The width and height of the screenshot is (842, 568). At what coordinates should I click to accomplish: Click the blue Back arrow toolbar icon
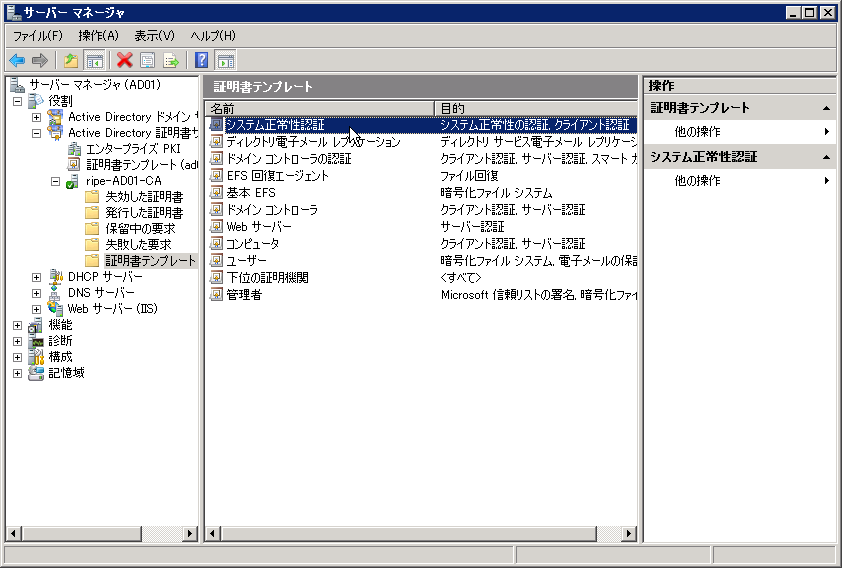(x=17, y=60)
